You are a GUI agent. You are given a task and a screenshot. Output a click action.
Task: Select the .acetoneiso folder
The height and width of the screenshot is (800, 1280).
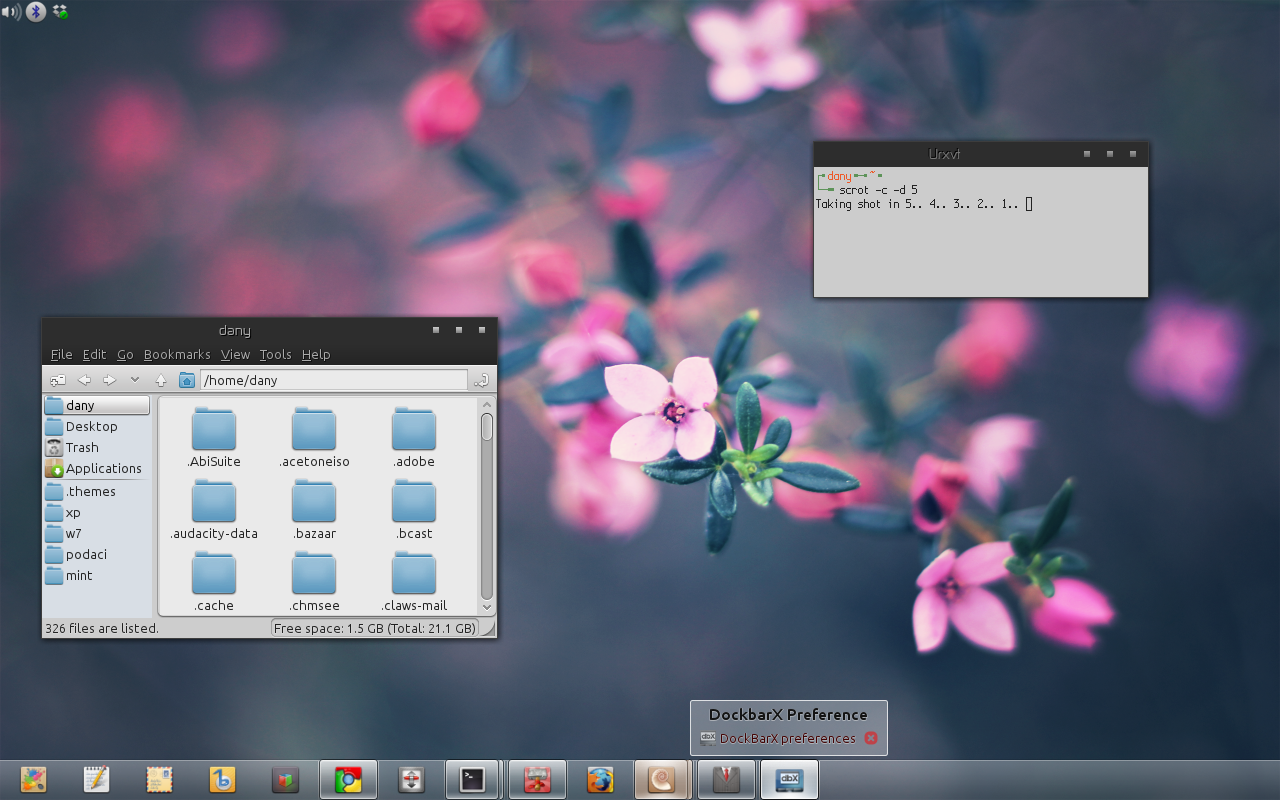coord(314,437)
